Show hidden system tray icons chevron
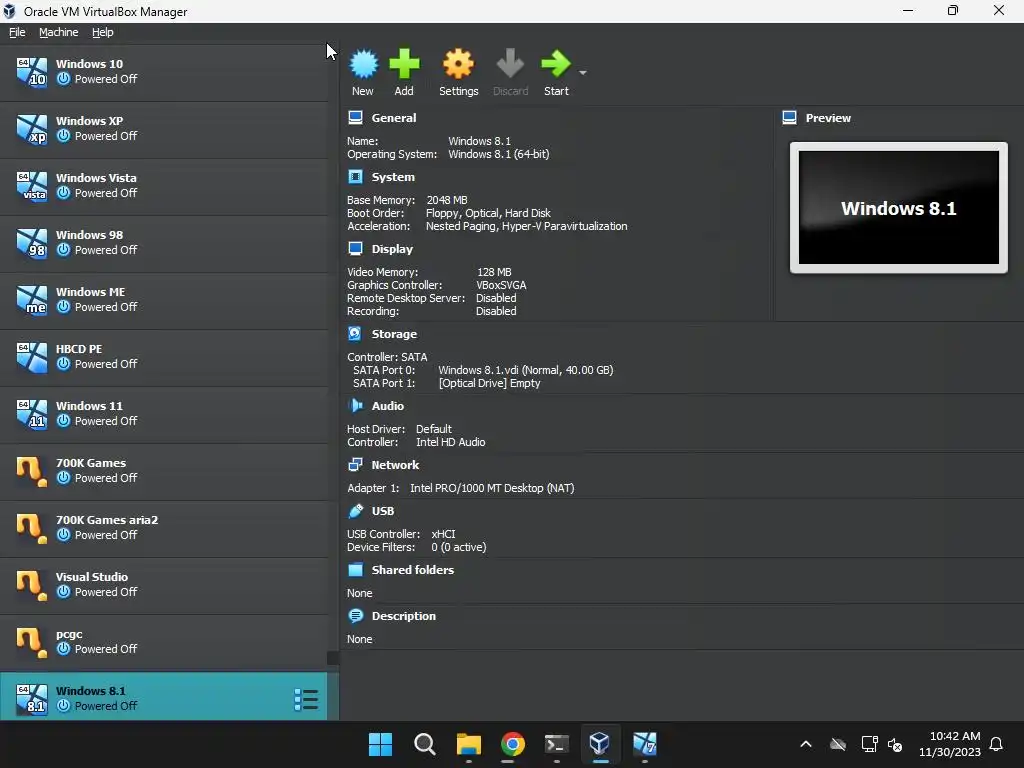This screenshot has width=1024, height=768. click(806, 744)
